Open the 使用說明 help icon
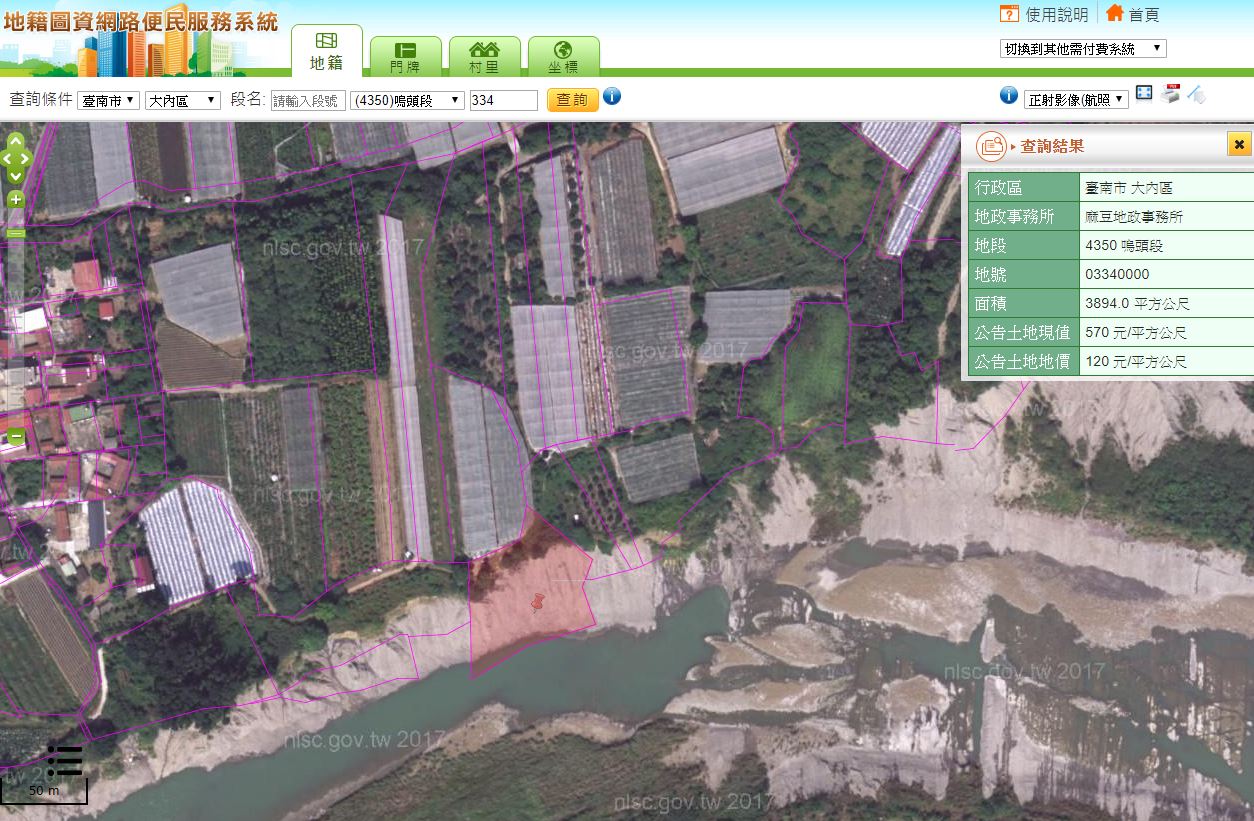Image resolution: width=1254 pixels, height=821 pixels. (1009, 14)
